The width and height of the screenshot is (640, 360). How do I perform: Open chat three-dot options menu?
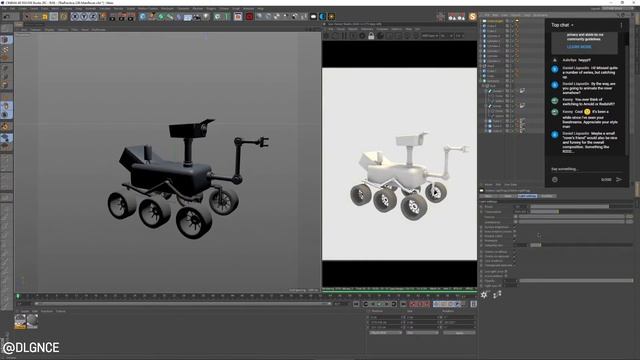pyautogui.click(x=622, y=25)
